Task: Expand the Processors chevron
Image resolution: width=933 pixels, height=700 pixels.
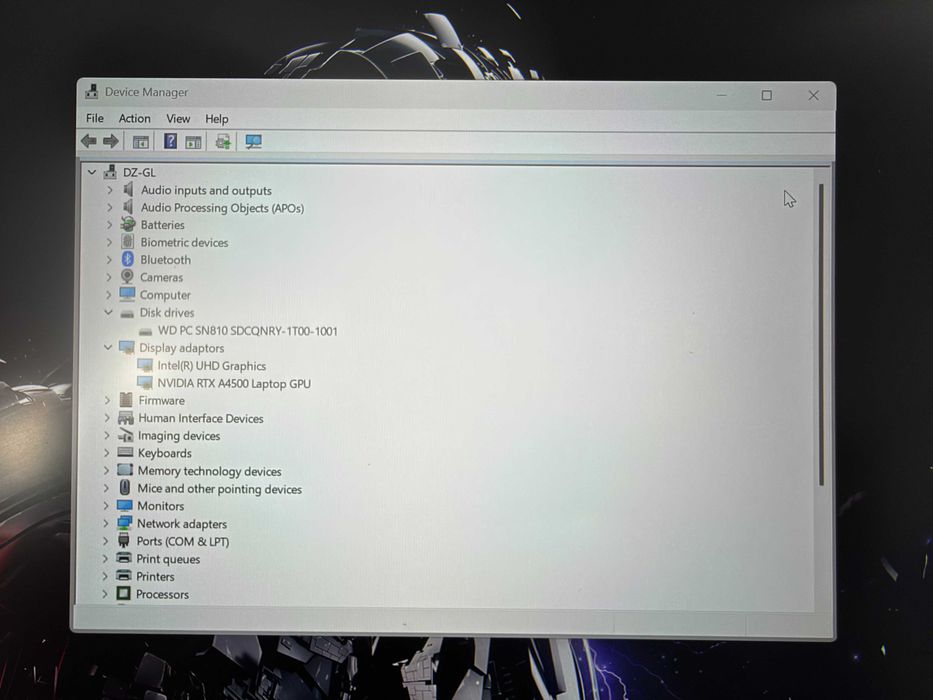Action: (x=105, y=593)
